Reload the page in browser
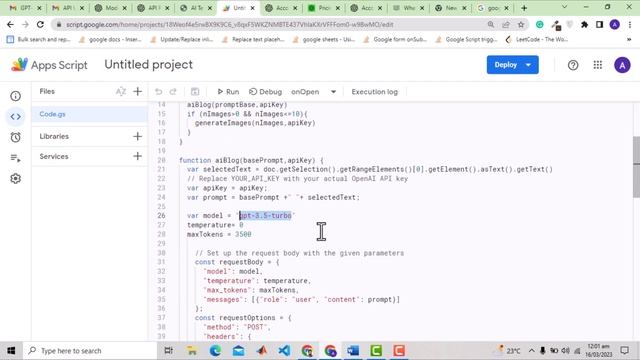 point(40,24)
